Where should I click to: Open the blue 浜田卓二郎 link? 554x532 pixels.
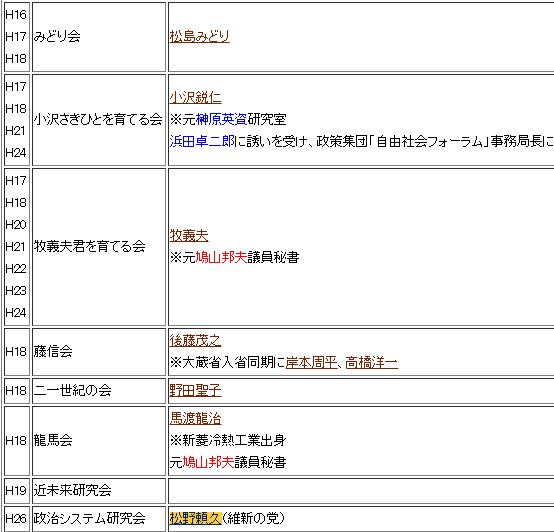(x=202, y=141)
